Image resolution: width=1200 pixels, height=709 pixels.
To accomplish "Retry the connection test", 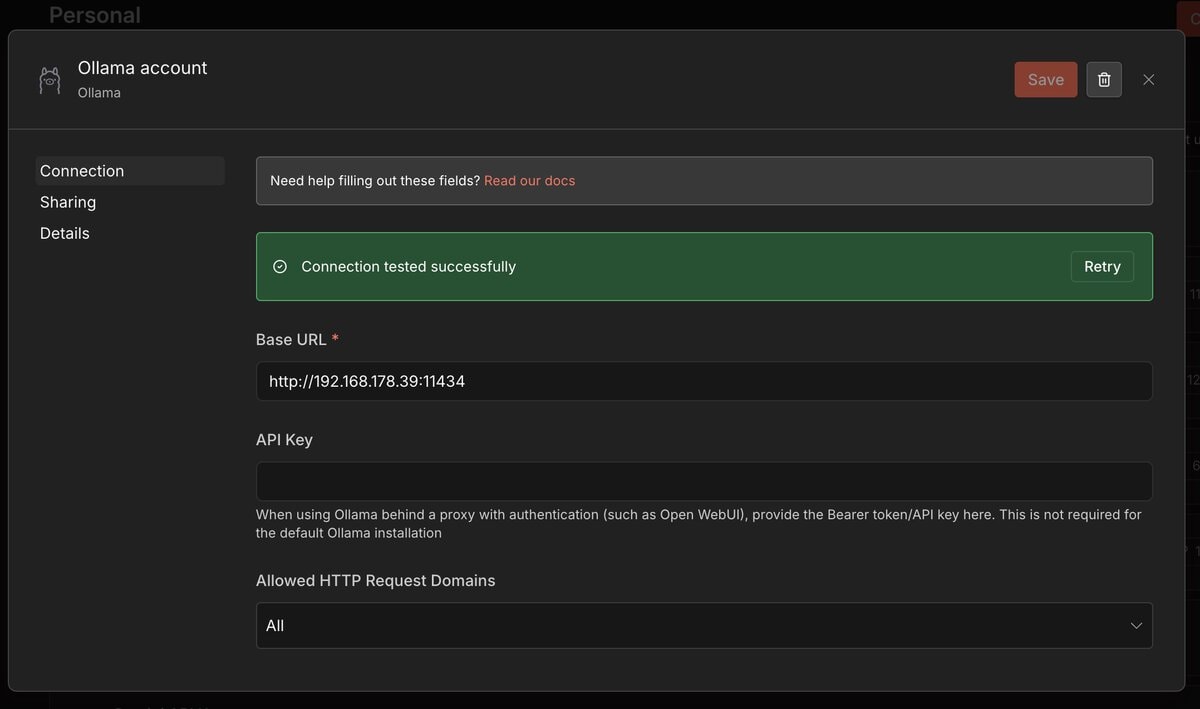I will pos(1102,267).
